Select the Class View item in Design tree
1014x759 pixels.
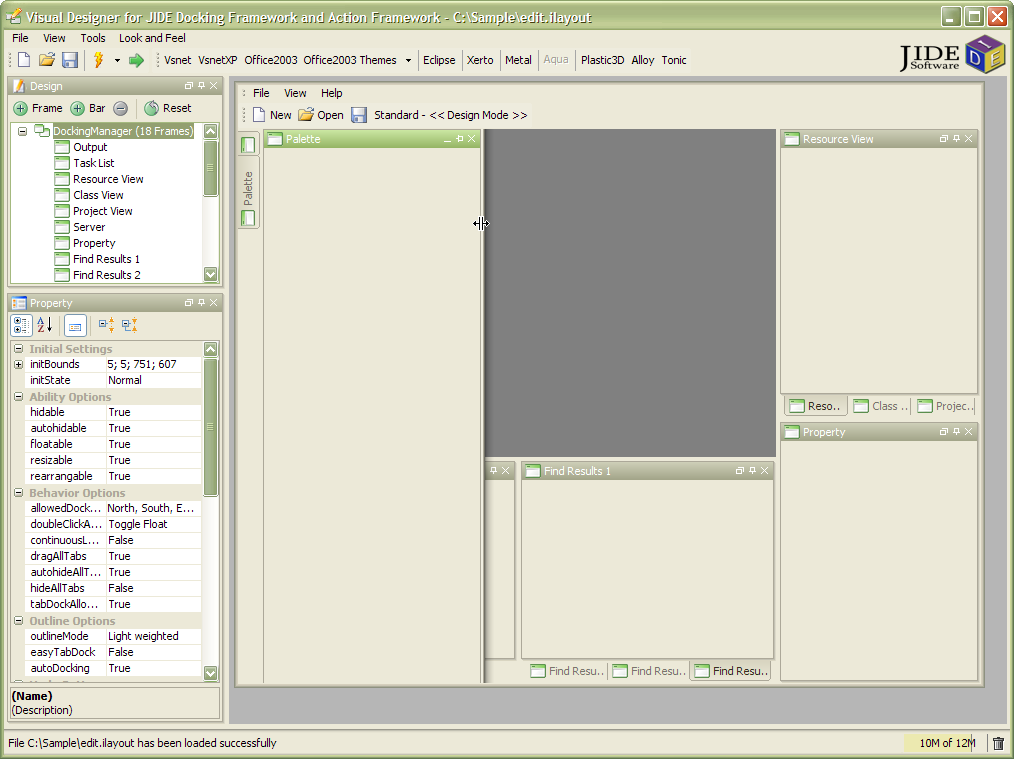(98, 195)
